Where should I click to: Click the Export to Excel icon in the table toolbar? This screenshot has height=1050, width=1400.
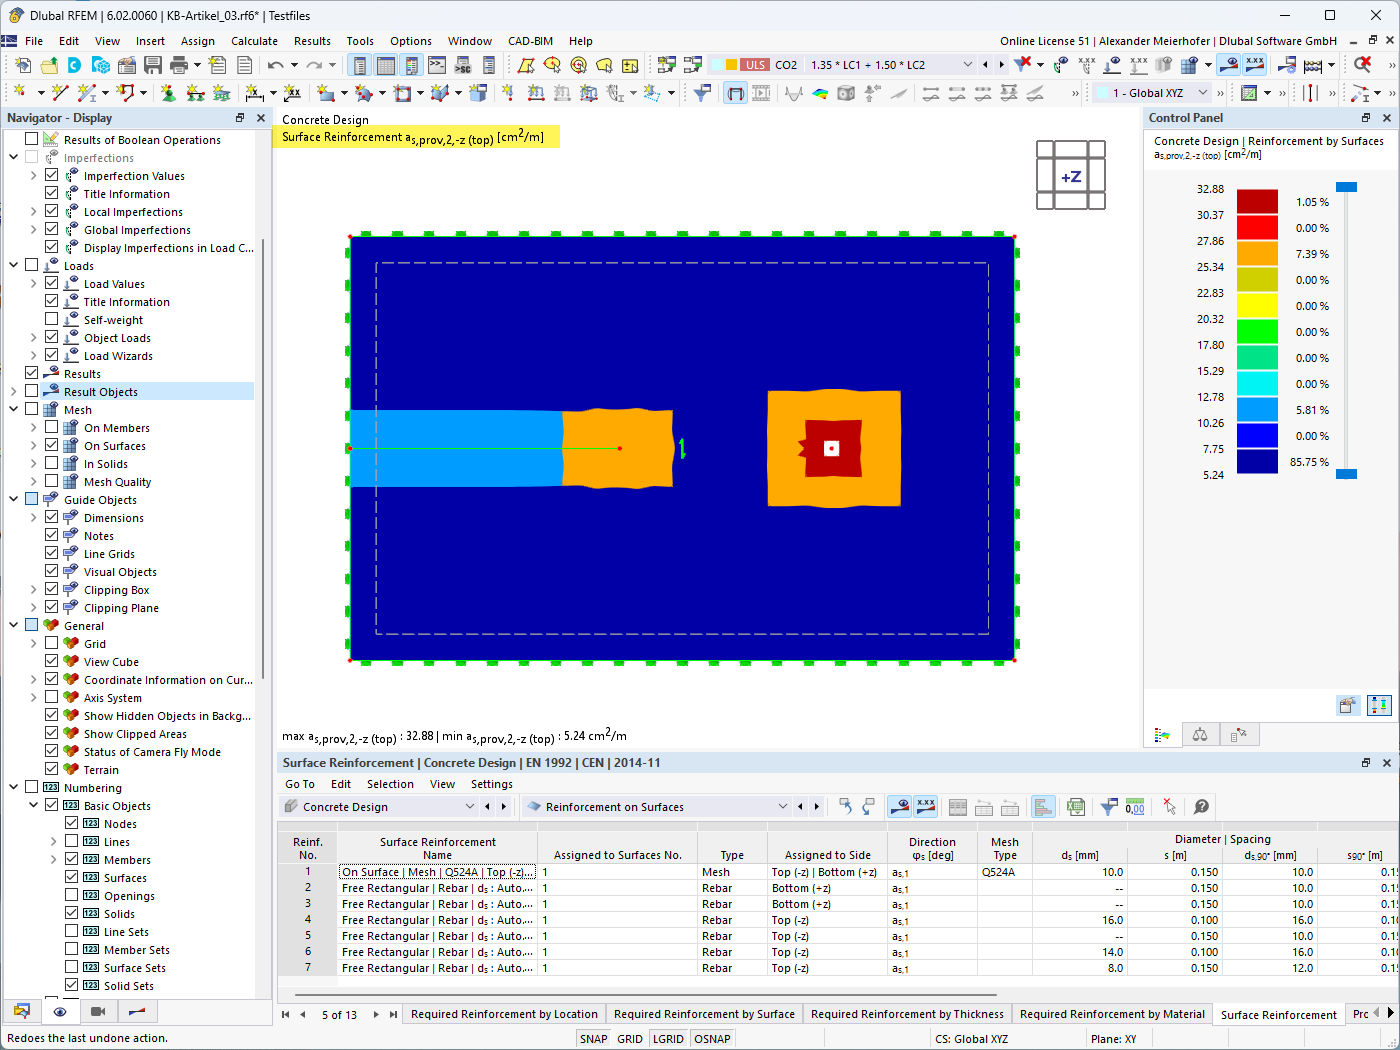tap(1076, 807)
